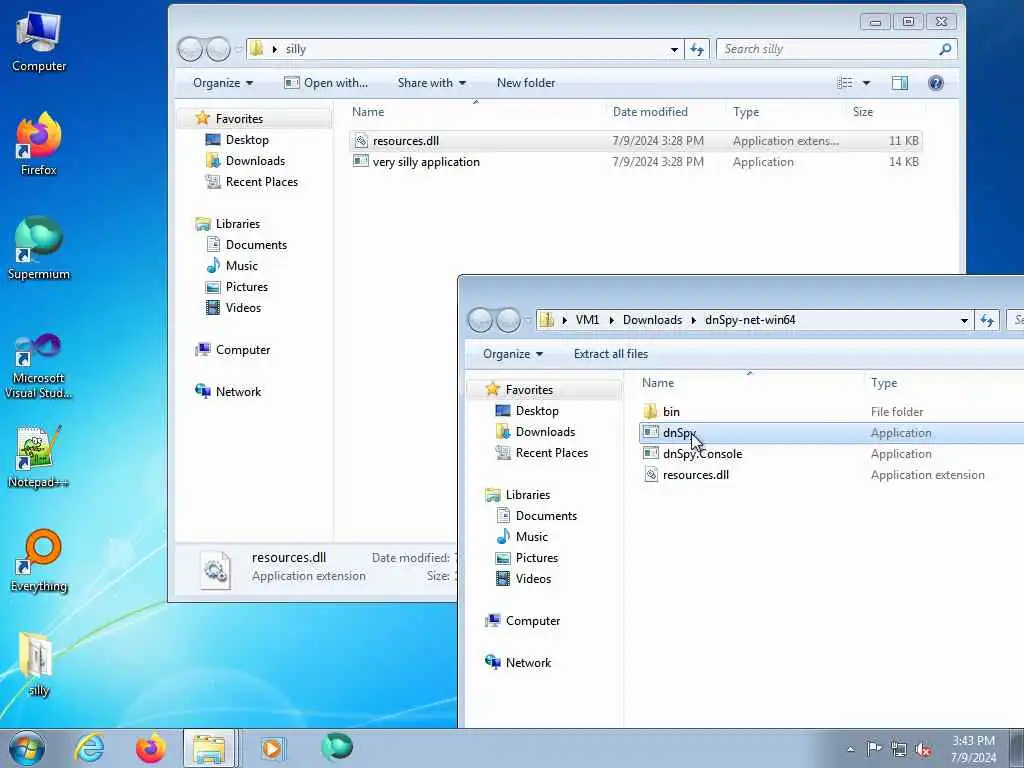
Task: Select Microsoft Visual Studio desktop shortcut
Action: click(x=39, y=366)
